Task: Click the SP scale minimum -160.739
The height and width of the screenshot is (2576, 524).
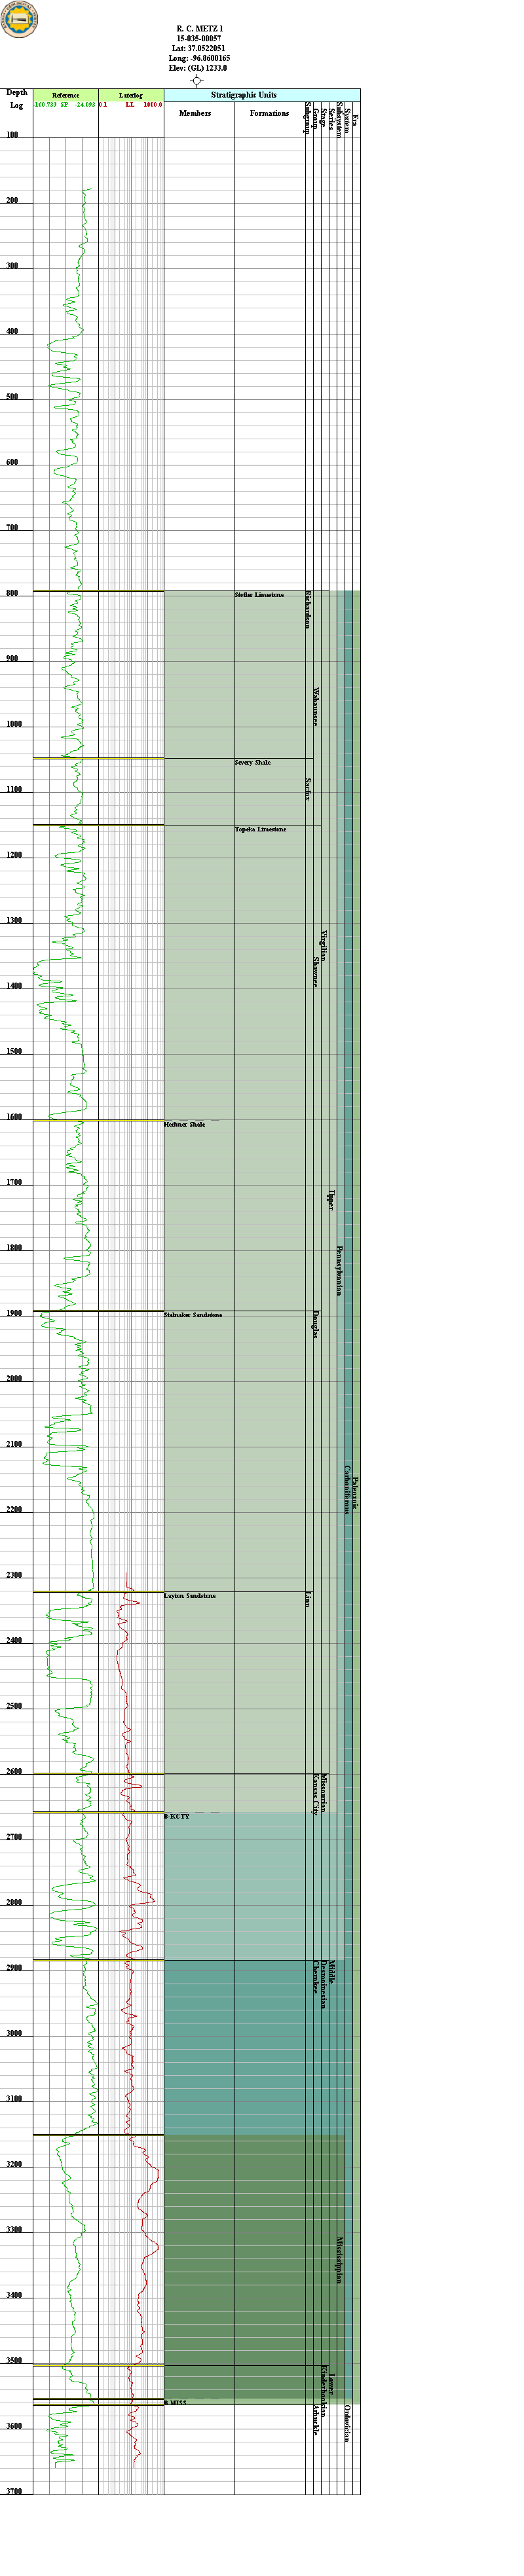Action: [x=45, y=104]
